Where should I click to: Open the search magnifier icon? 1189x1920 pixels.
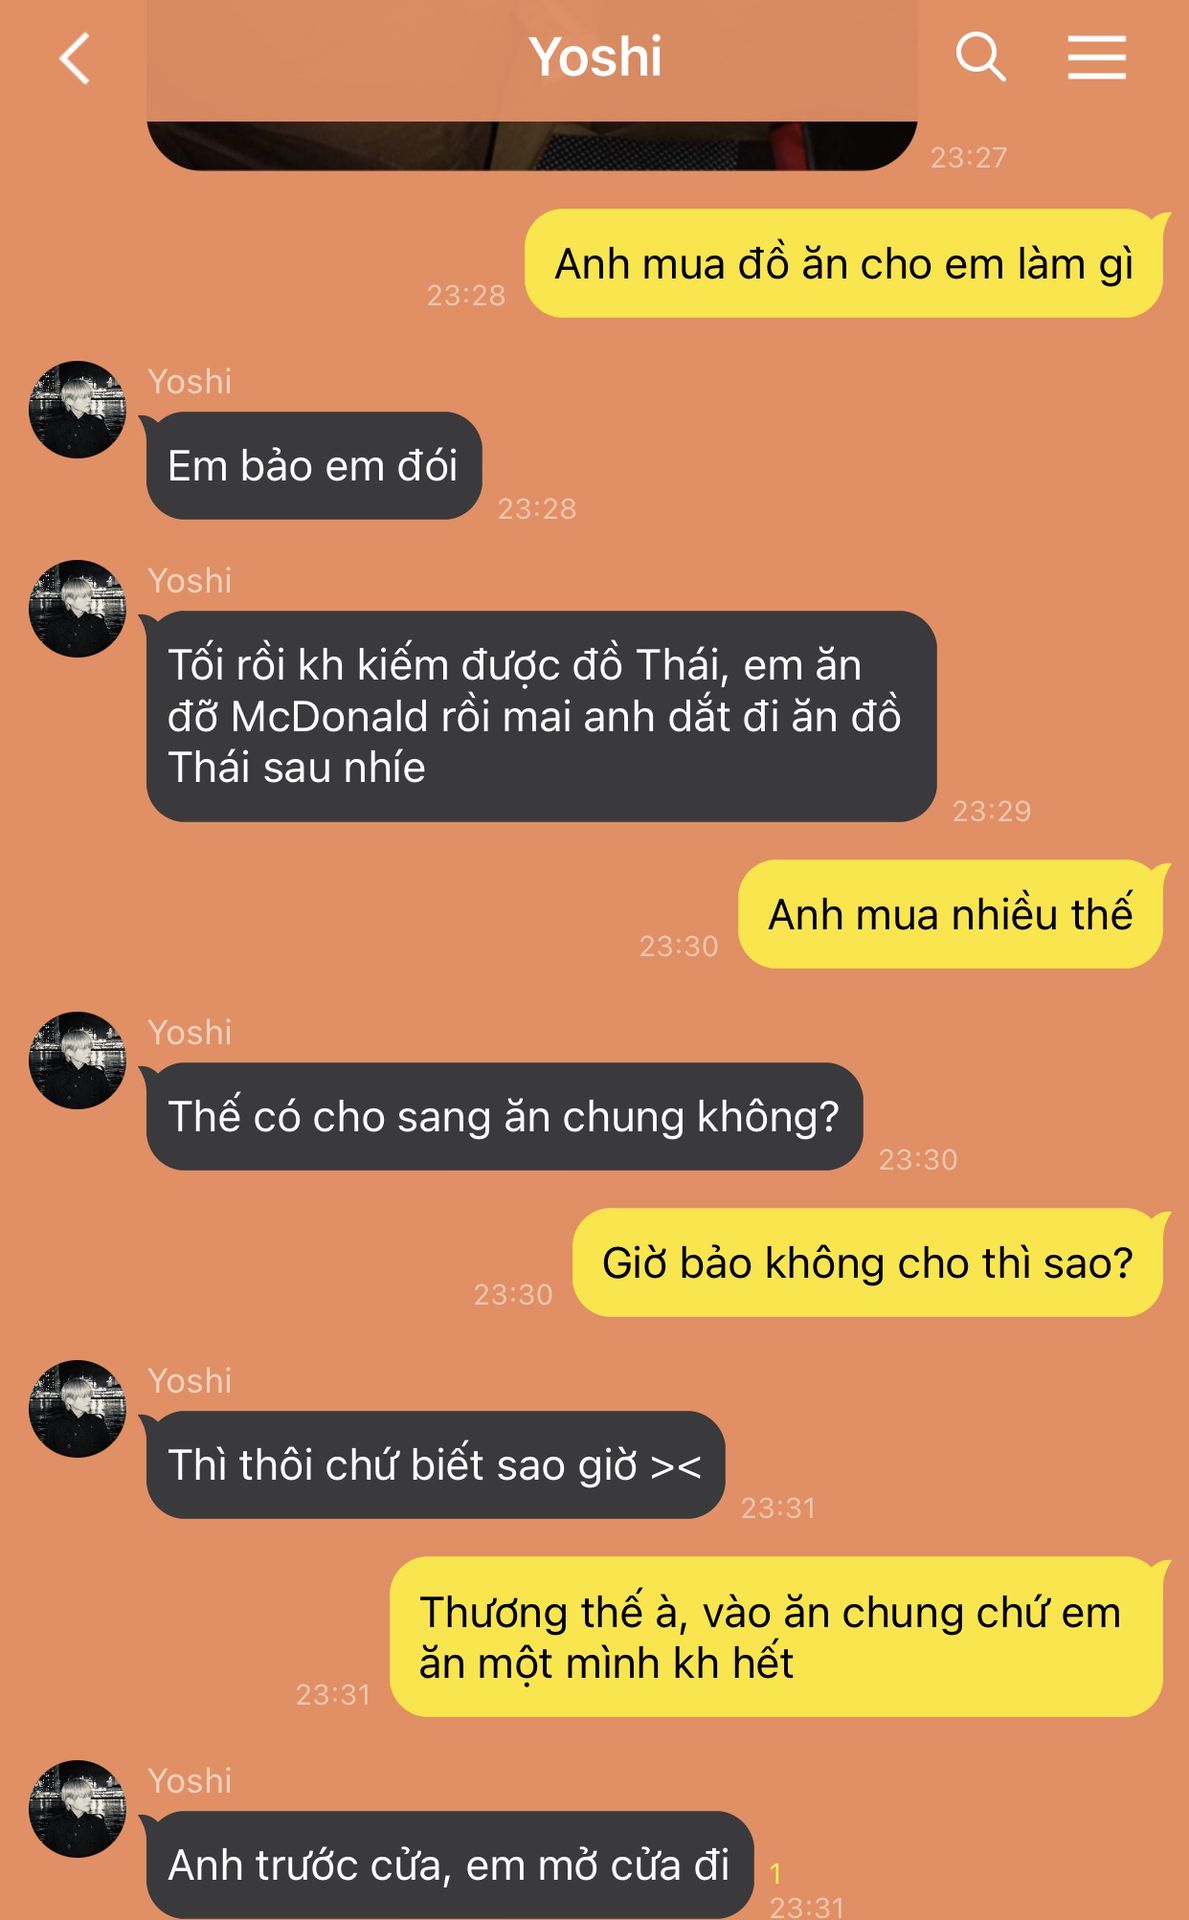pyautogui.click(x=980, y=56)
